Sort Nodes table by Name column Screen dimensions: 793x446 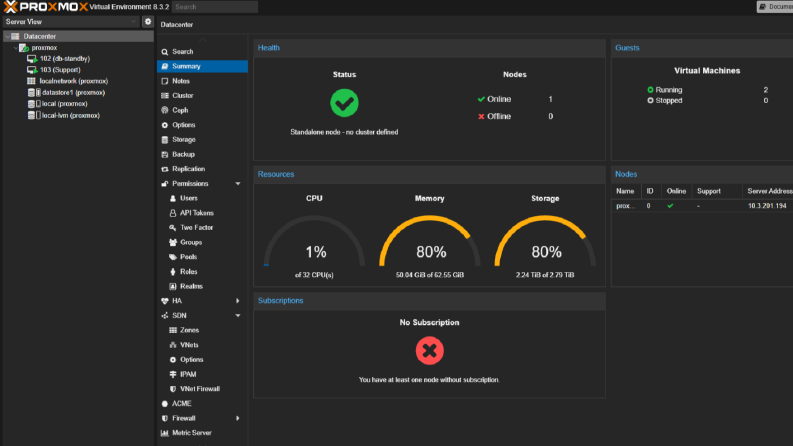point(626,191)
